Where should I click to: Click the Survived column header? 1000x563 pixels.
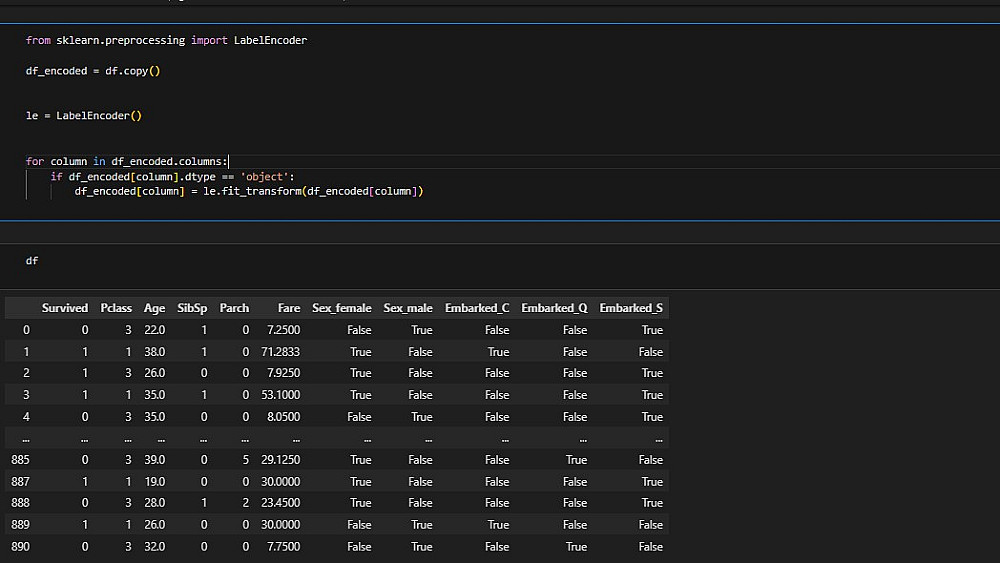point(65,308)
